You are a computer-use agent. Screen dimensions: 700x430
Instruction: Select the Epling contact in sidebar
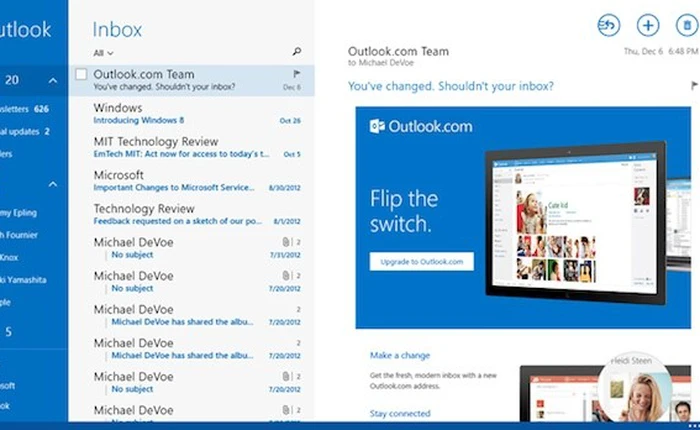18,213
